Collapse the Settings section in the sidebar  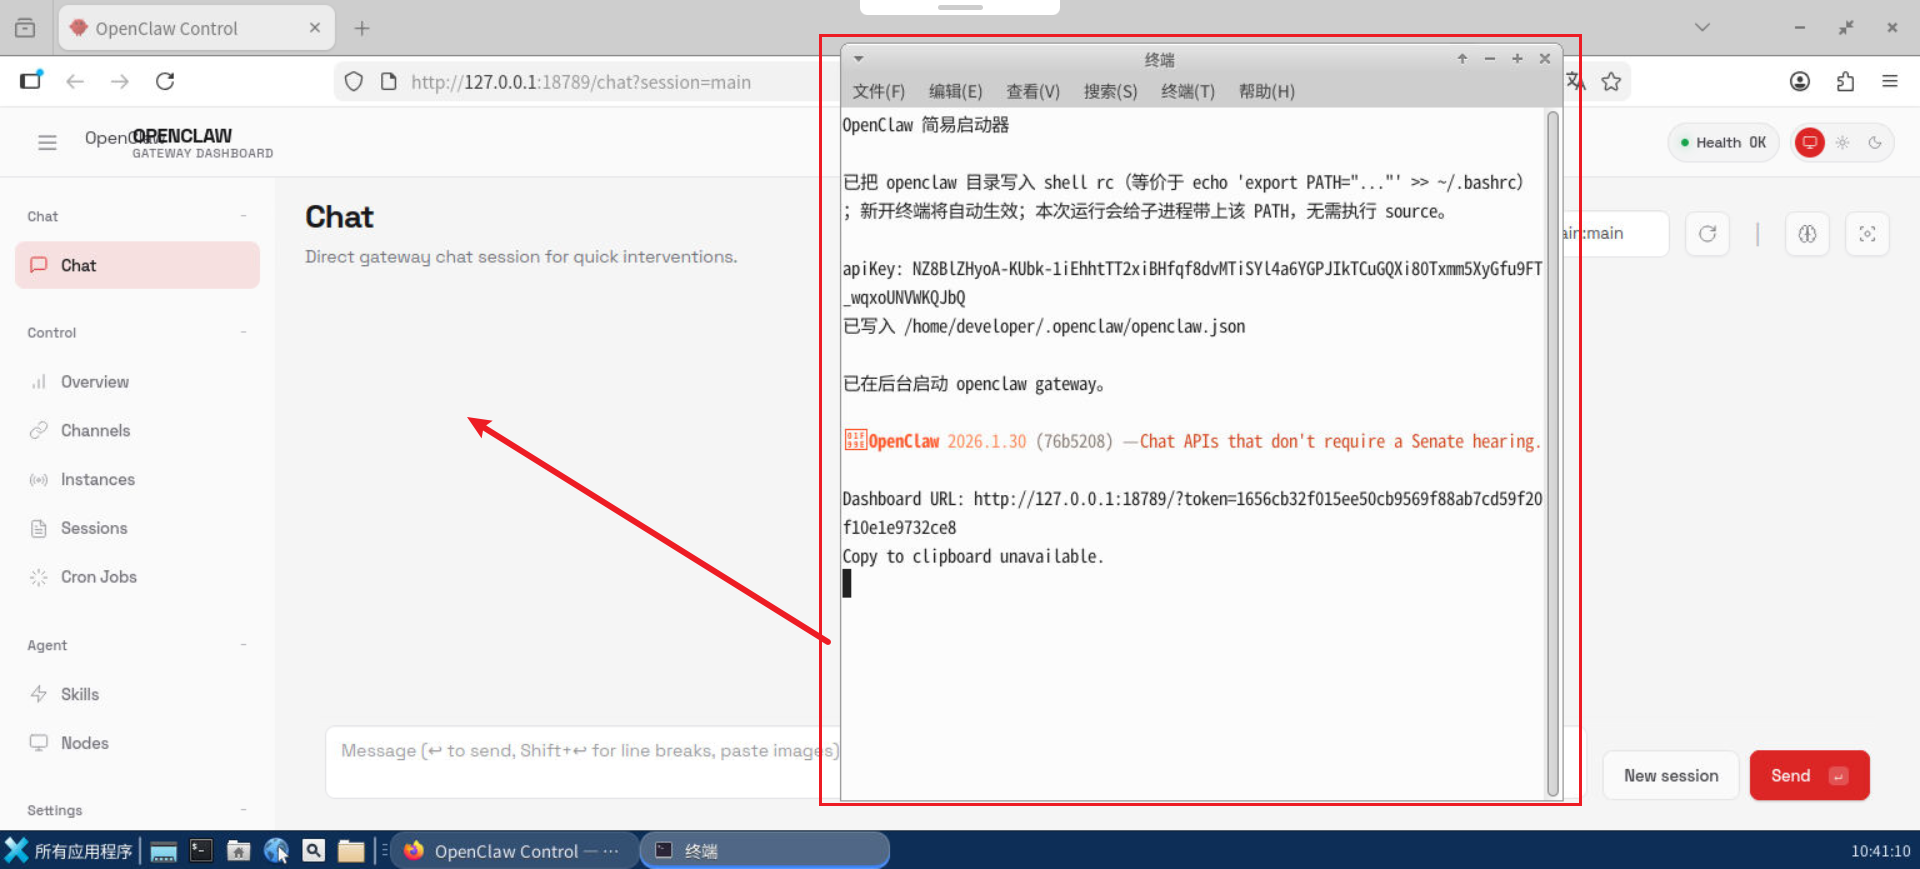pyautogui.click(x=243, y=810)
